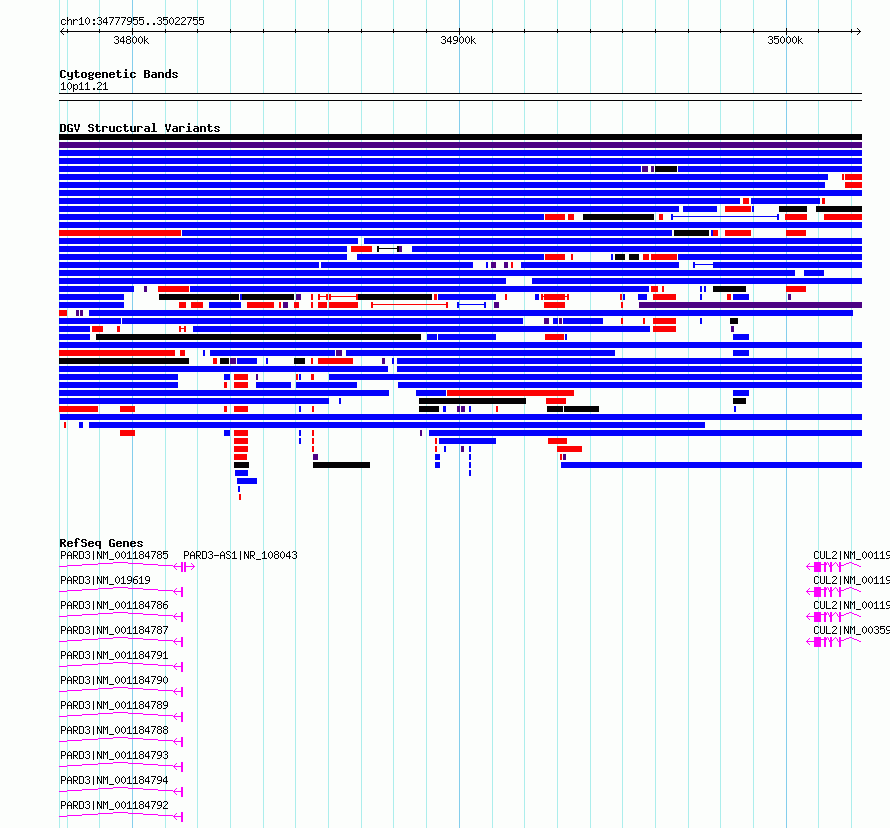Click the chr10:34777955..35022755 region label

[x=132, y=21]
